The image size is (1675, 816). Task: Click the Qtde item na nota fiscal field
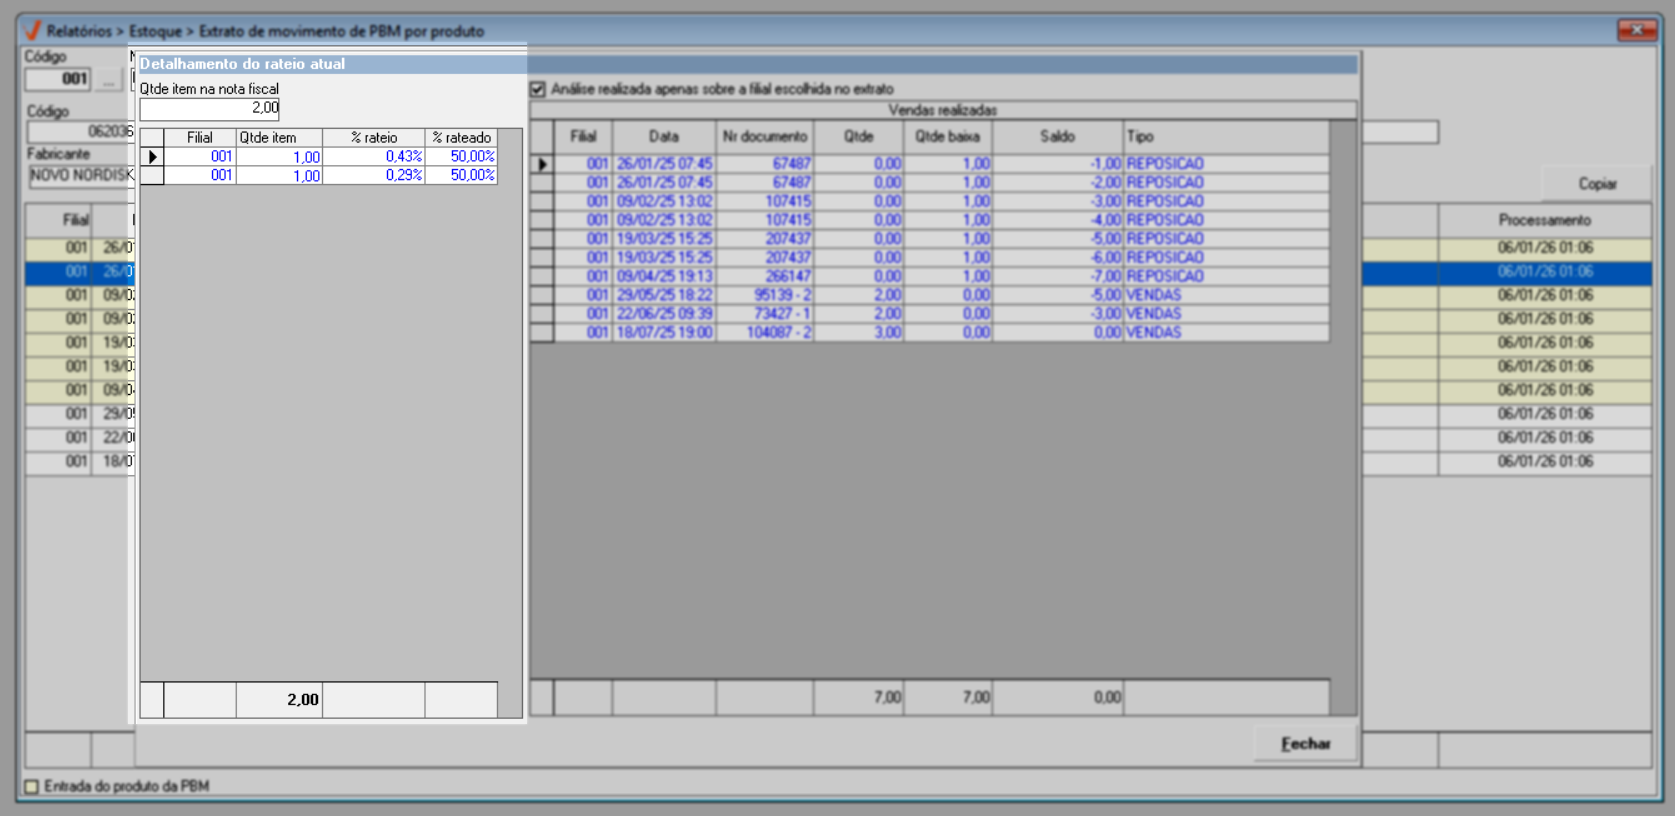tap(209, 108)
